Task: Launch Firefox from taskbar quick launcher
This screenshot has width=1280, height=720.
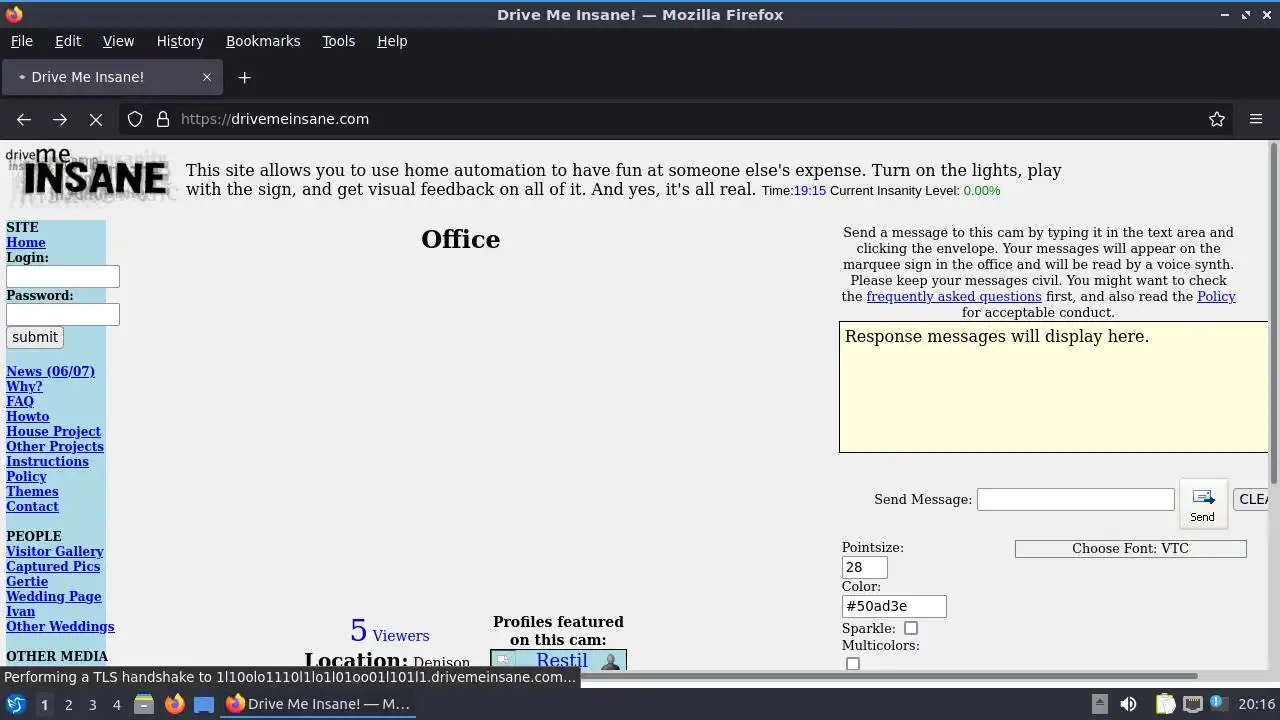Action: pyautogui.click(x=174, y=704)
